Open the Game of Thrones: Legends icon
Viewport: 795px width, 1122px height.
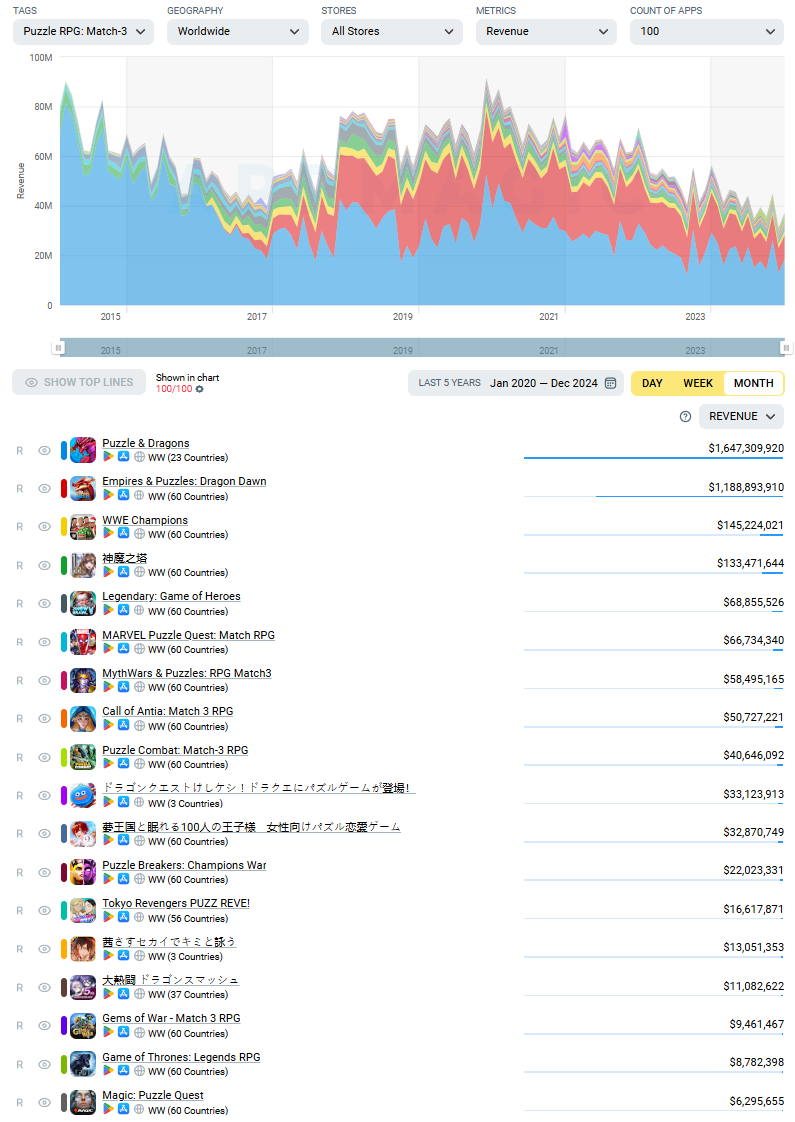[82, 1064]
